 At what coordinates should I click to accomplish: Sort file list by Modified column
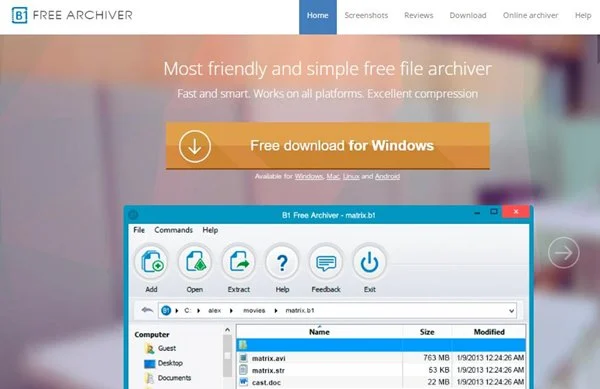pyautogui.click(x=489, y=332)
